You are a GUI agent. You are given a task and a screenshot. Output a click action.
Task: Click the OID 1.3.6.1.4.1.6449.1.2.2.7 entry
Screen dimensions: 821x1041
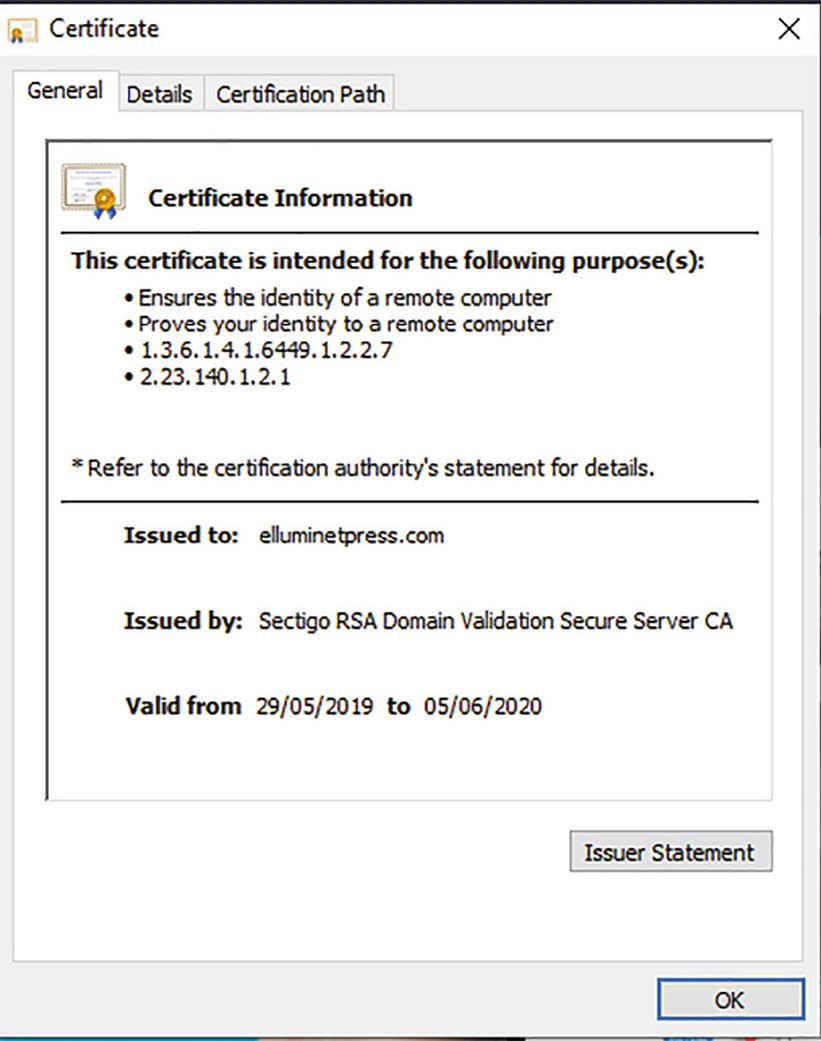pyautogui.click(x=265, y=350)
